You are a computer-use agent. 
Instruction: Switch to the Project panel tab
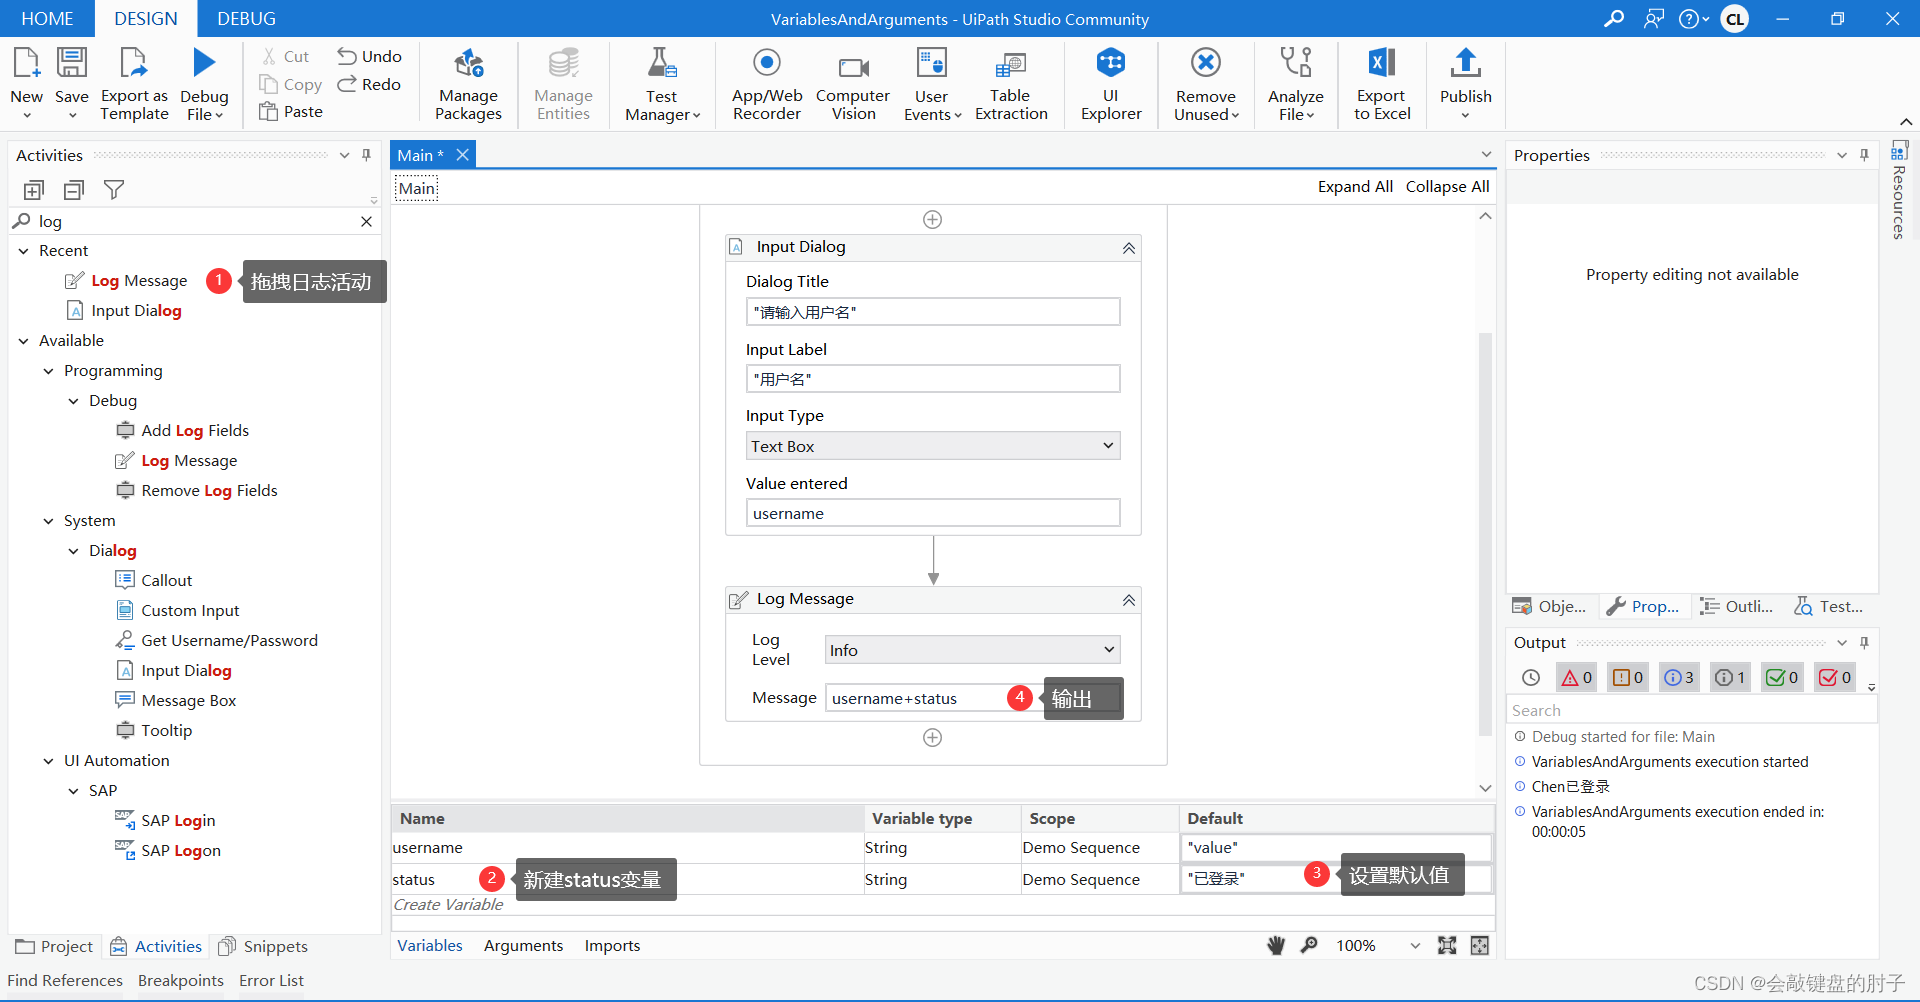tap(55, 946)
